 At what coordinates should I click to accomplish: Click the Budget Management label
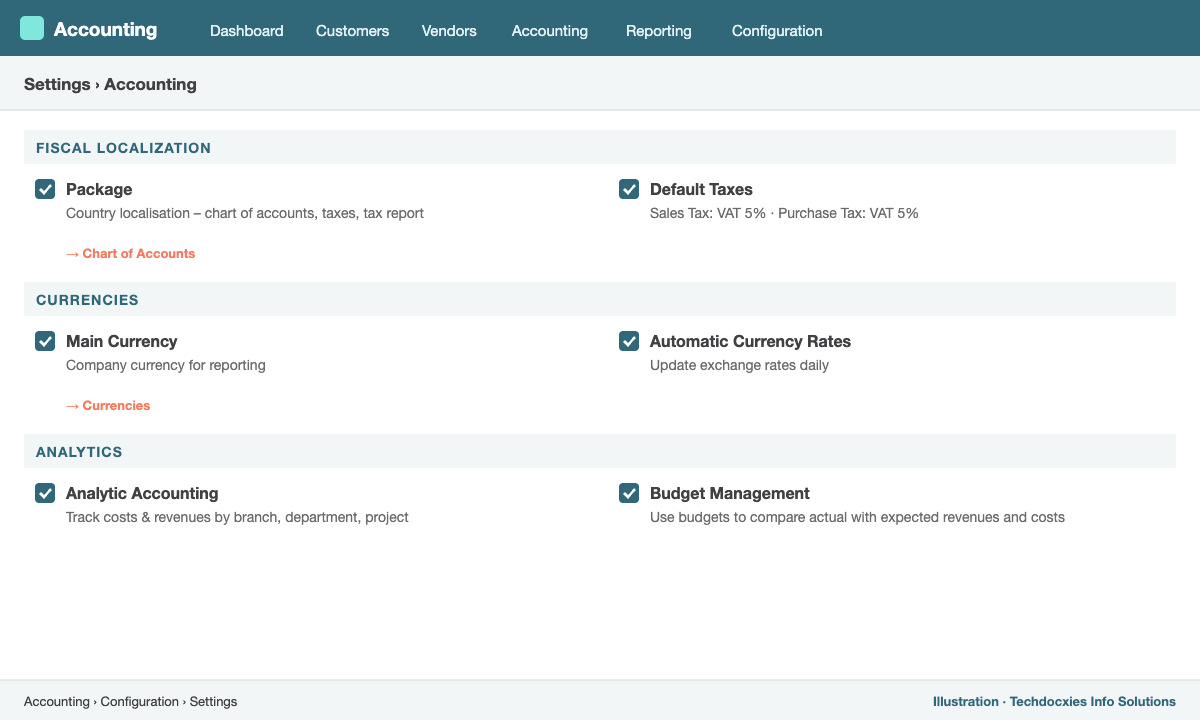730,493
